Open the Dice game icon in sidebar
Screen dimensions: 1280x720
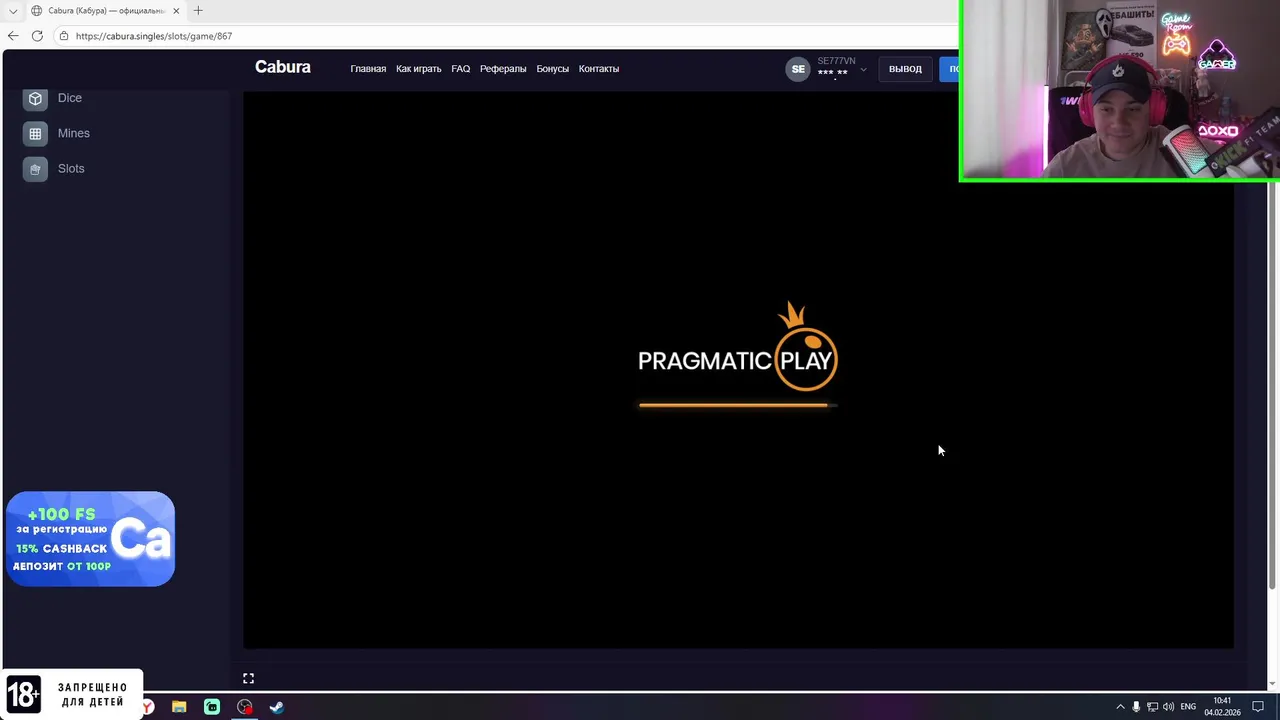click(35, 98)
